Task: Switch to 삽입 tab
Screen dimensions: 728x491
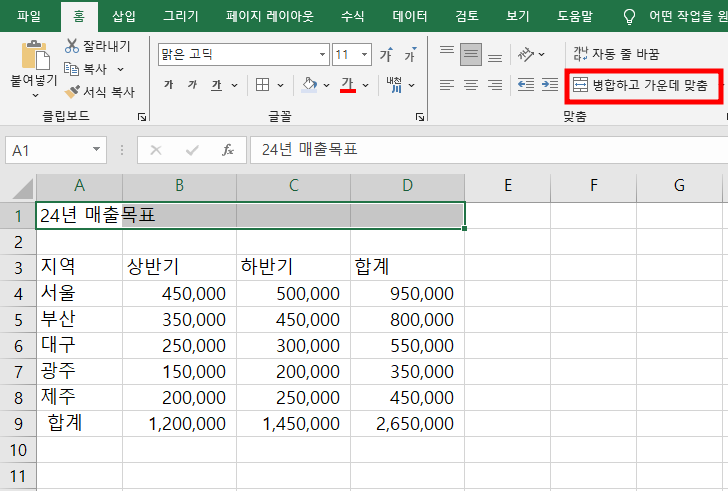Action: pos(124,16)
